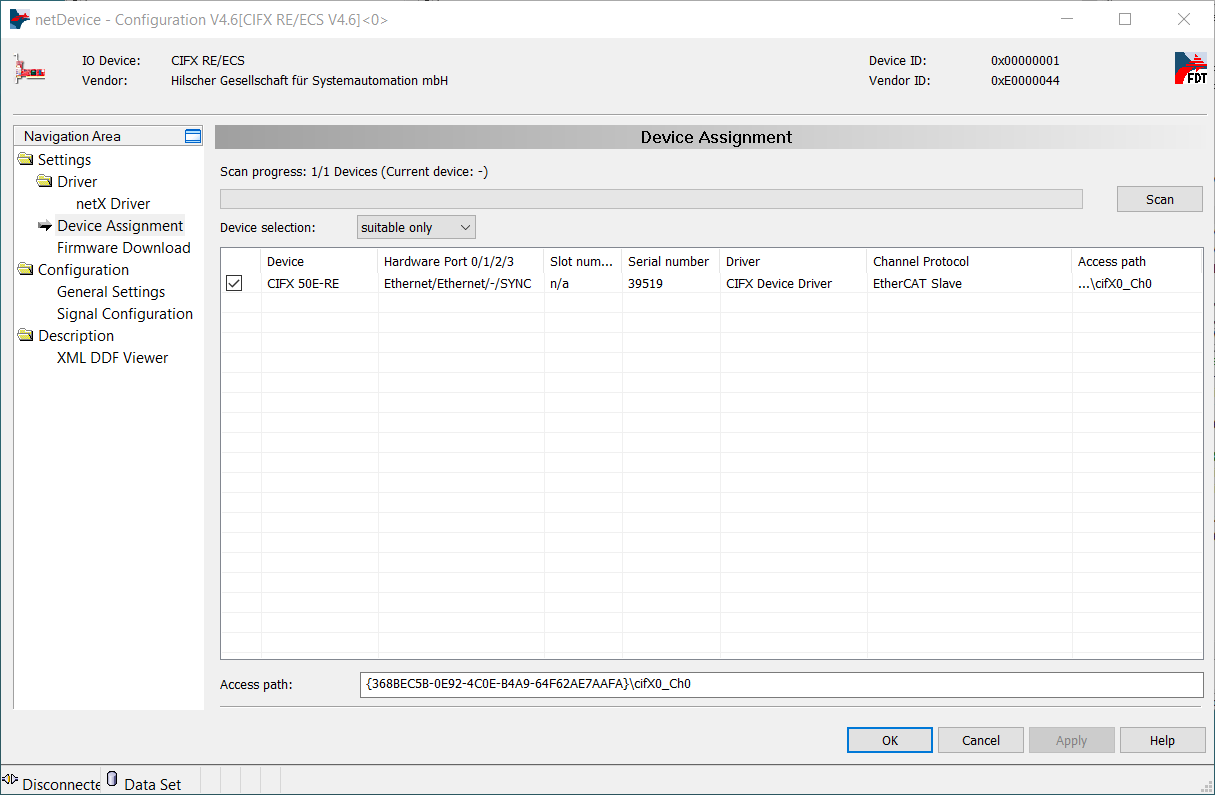Click the Disconnected status icon

(x=11, y=779)
